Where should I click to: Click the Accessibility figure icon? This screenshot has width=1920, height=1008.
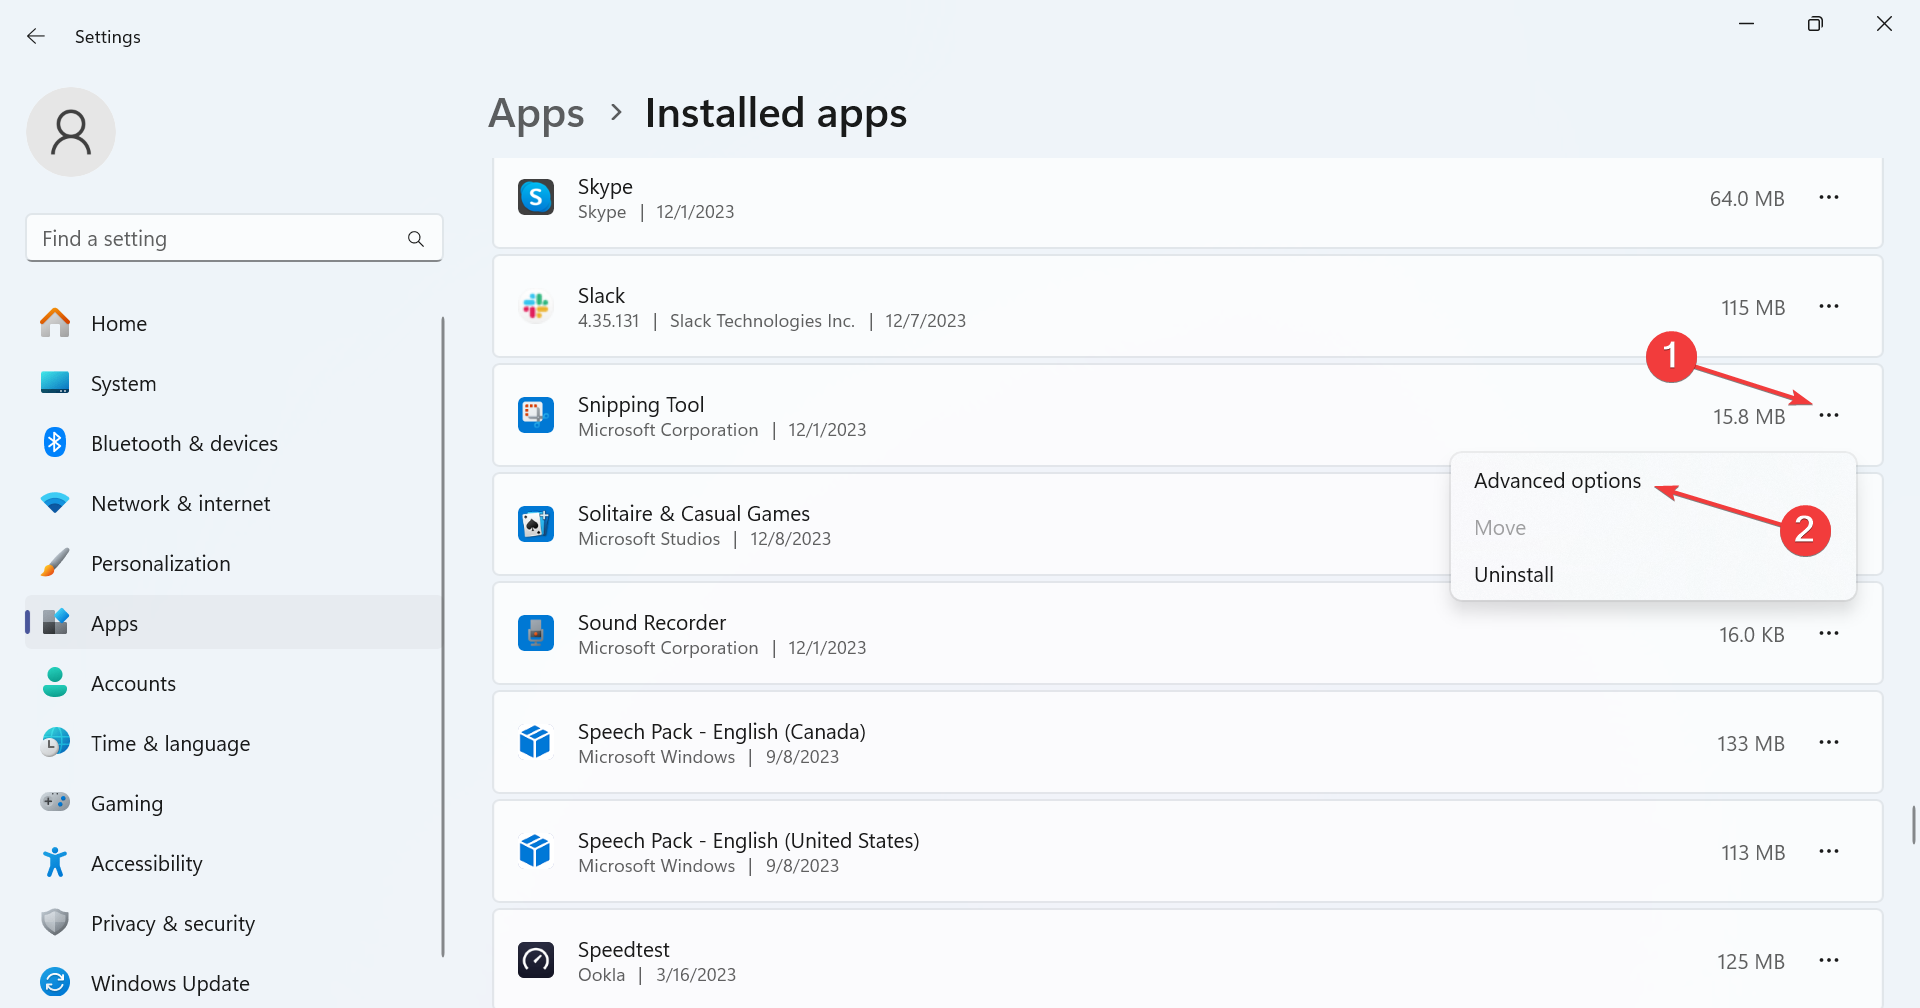[x=55, y=862]
